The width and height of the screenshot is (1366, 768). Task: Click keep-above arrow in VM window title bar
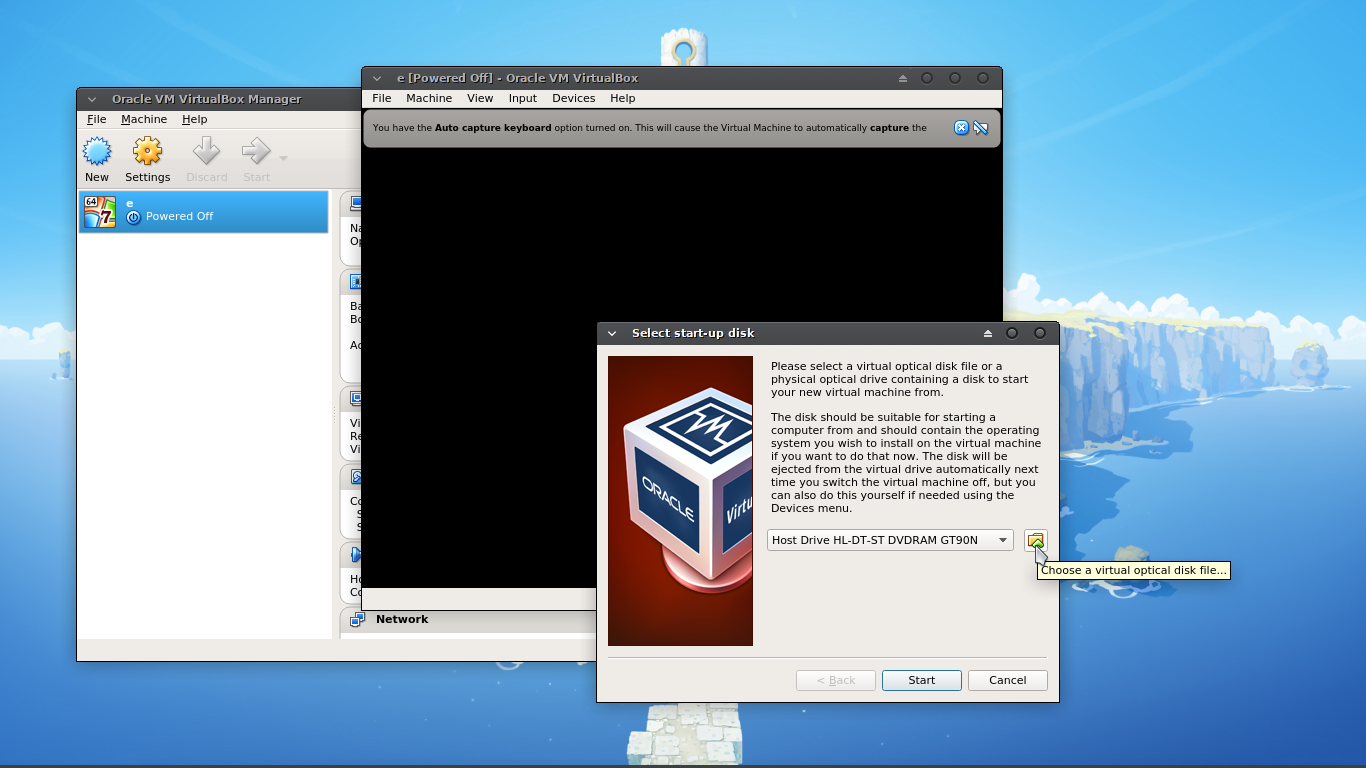point(902,78)
